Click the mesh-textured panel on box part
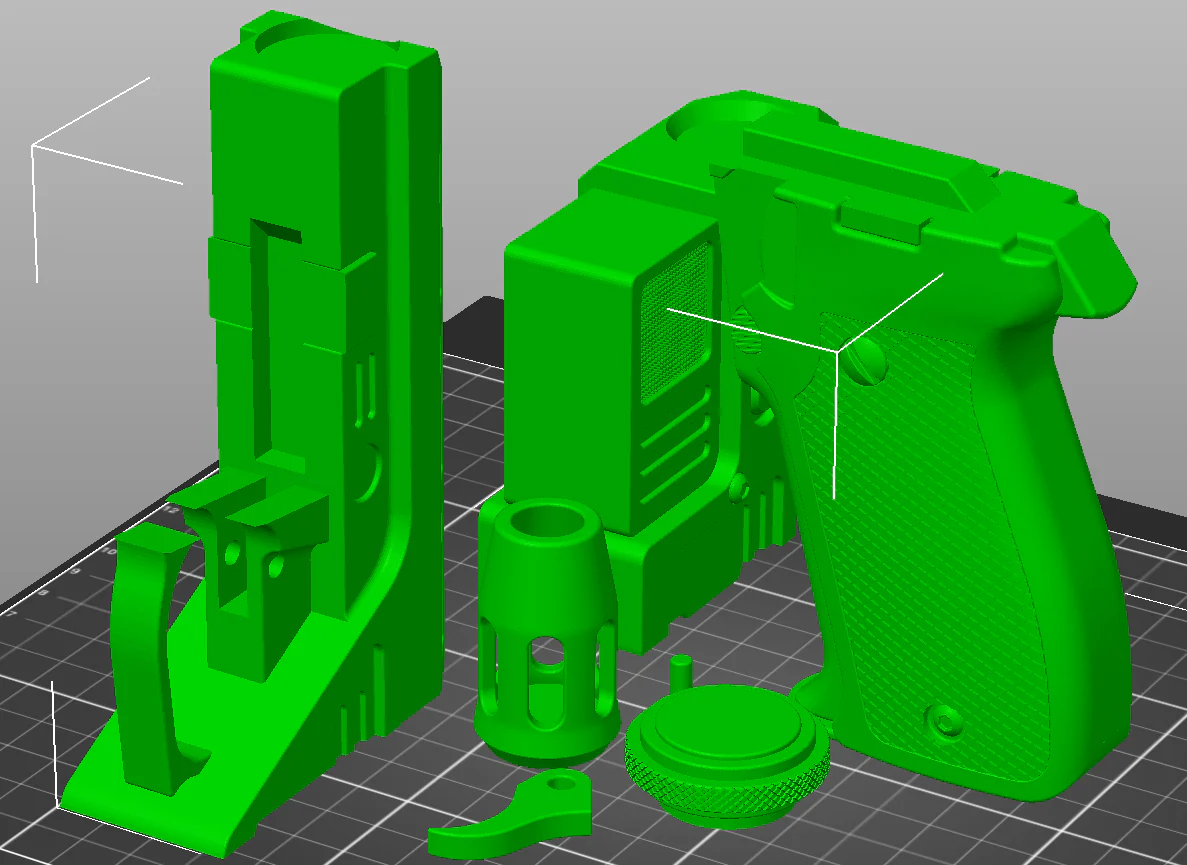Image resolution: width=1187 pixels, height=865 pixels. 675,324
